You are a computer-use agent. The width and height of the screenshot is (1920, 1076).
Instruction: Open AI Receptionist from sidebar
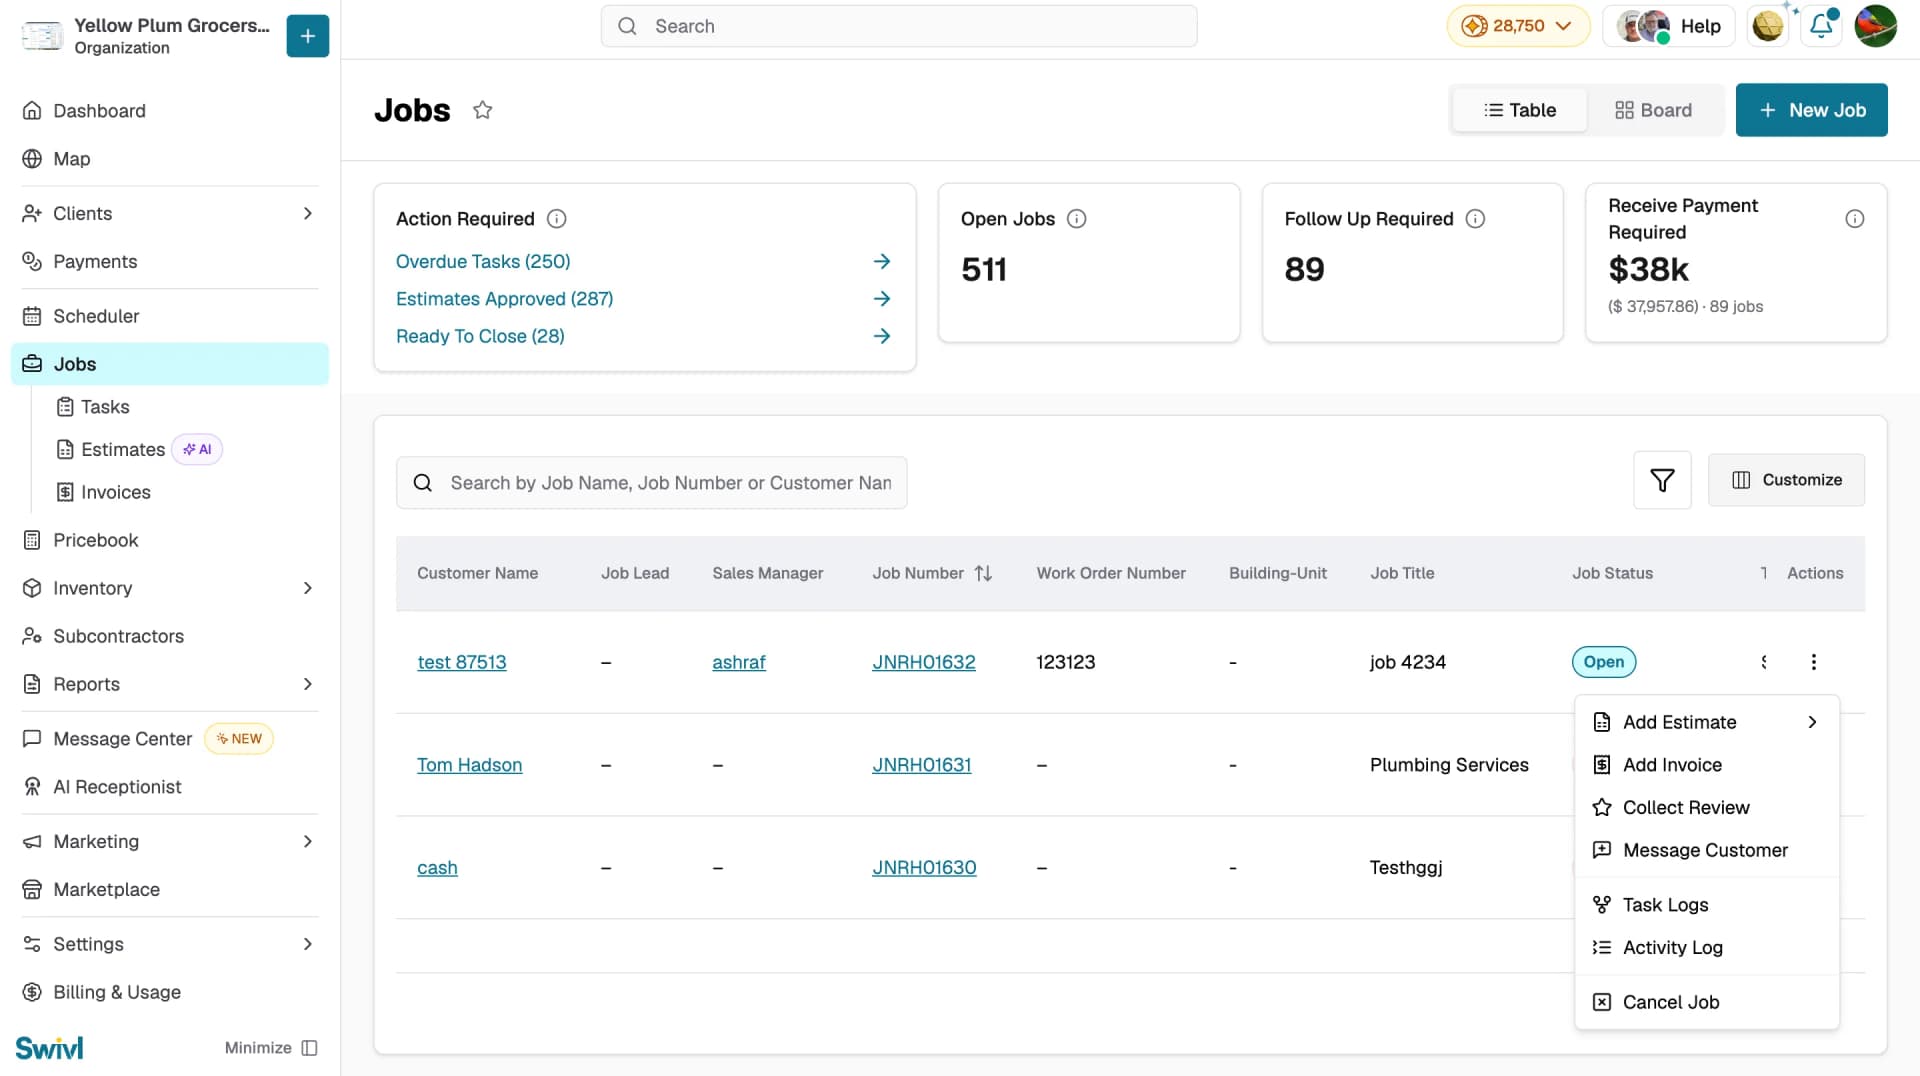click(170, 787)
